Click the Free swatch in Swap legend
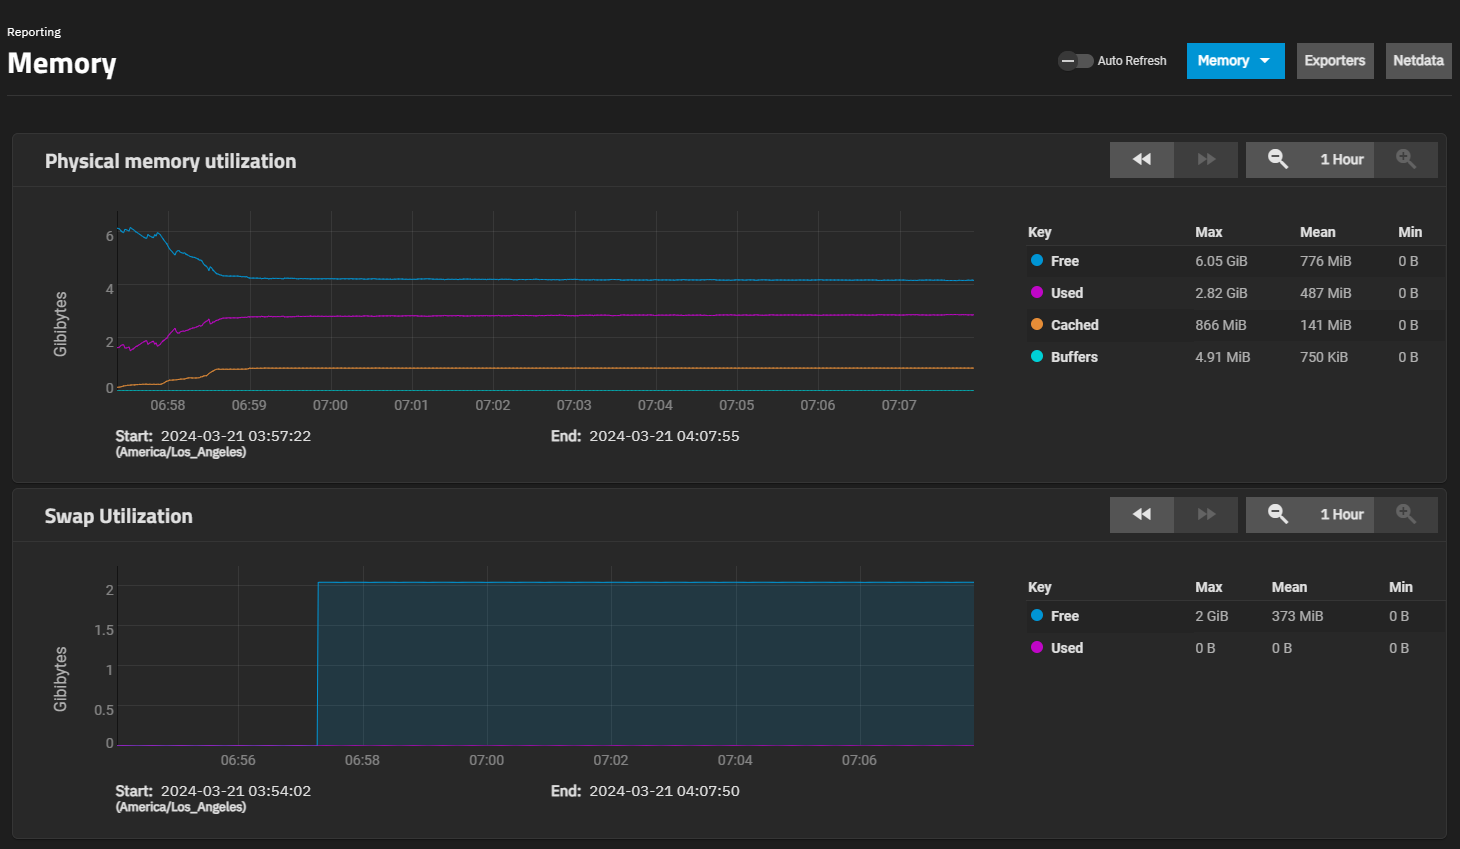This screenshot has height=849, width=1460. 1037,616
